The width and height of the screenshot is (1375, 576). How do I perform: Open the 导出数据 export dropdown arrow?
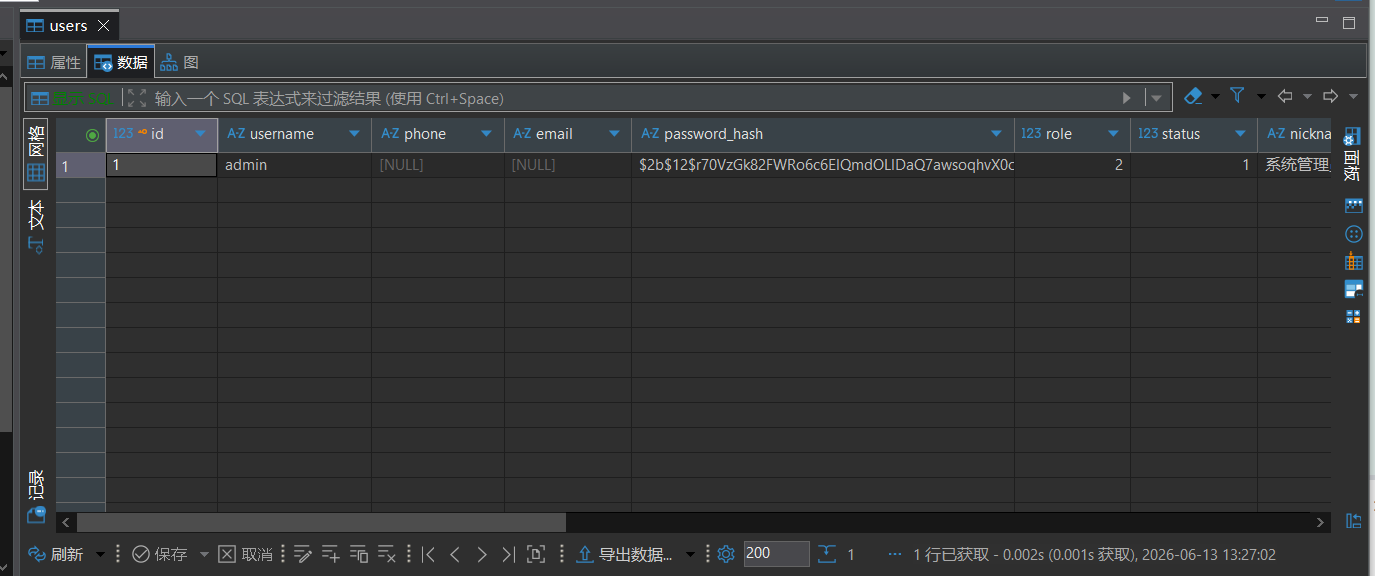[x=690, y=554]
